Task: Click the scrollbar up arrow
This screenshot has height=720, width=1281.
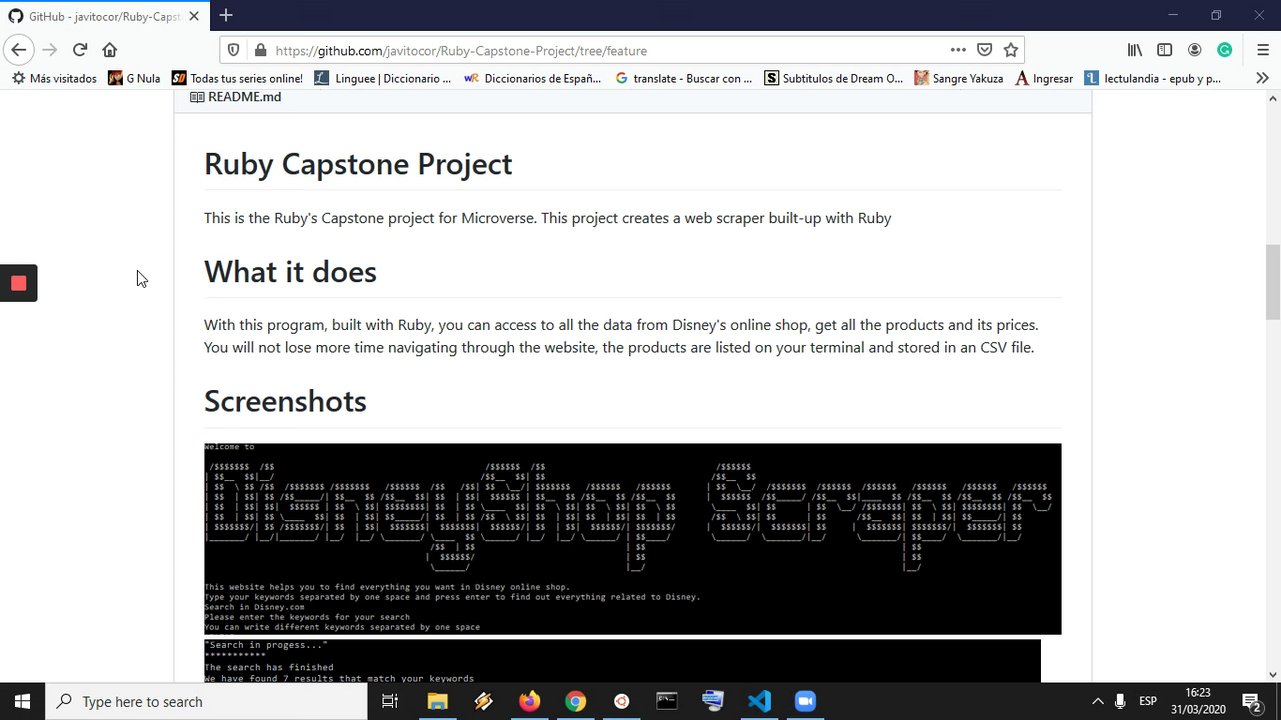Action: coord(1272,99)
